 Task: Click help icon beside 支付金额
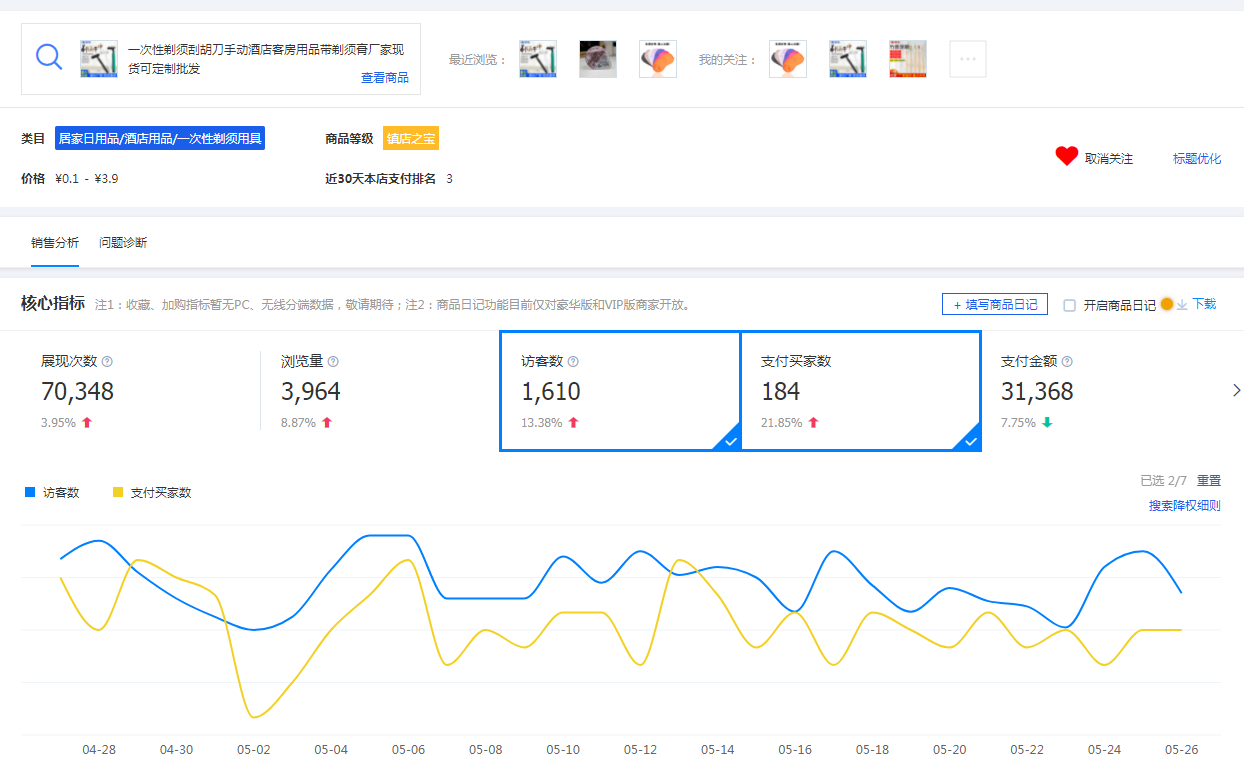pos(1067,362)
